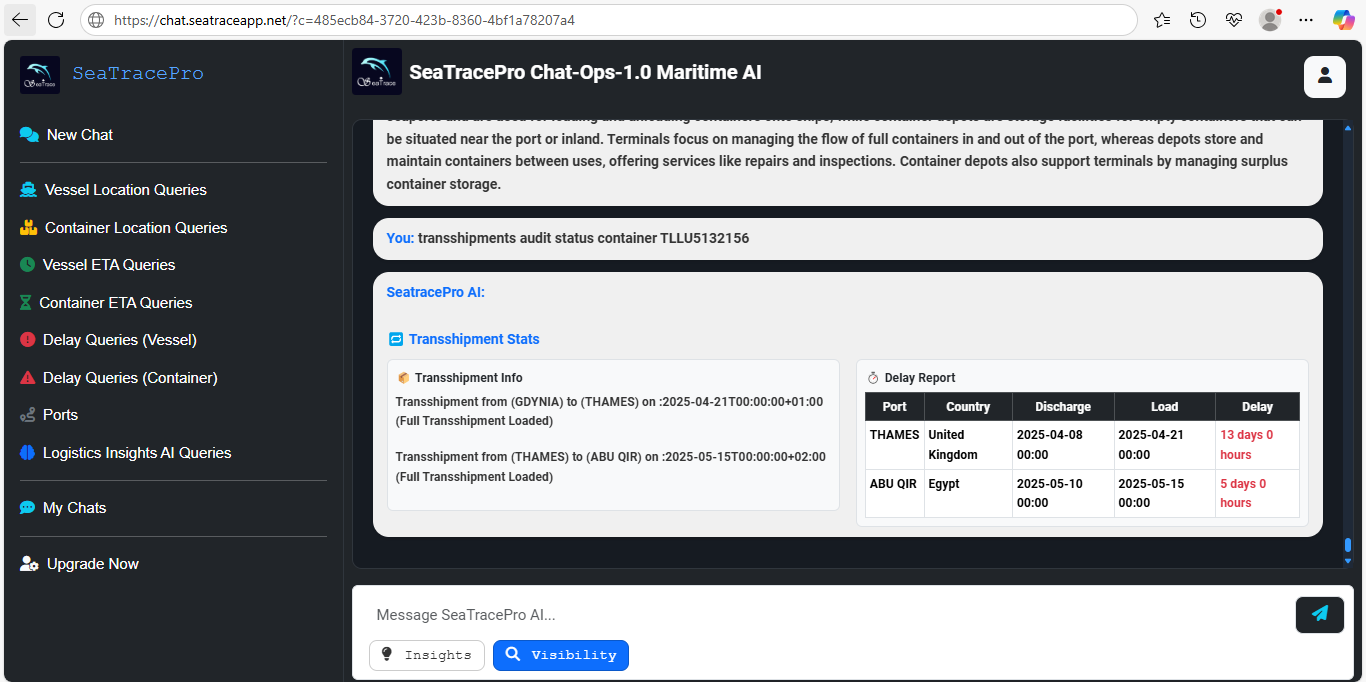
Task: Click the SeaTracePro brand text
Action: pos(138,74)
